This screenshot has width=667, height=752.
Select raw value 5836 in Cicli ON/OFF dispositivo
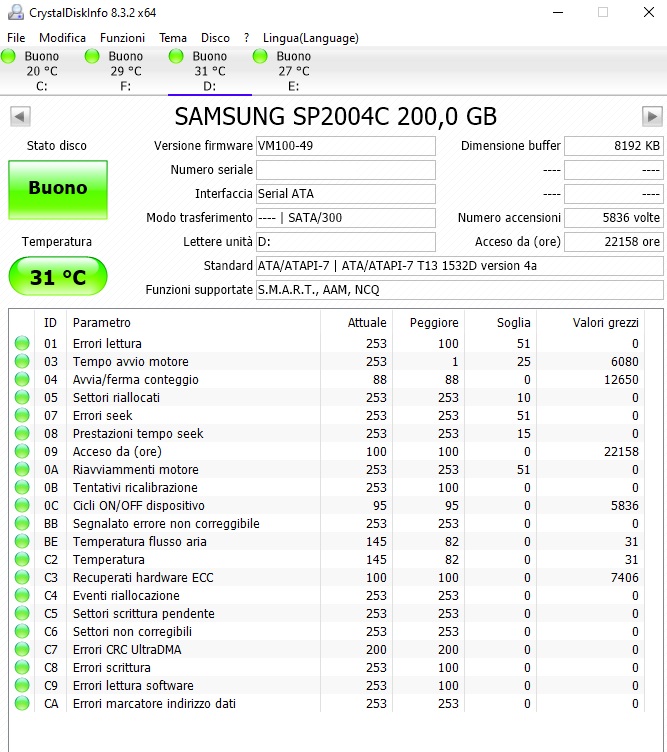[x=625, y=505]
